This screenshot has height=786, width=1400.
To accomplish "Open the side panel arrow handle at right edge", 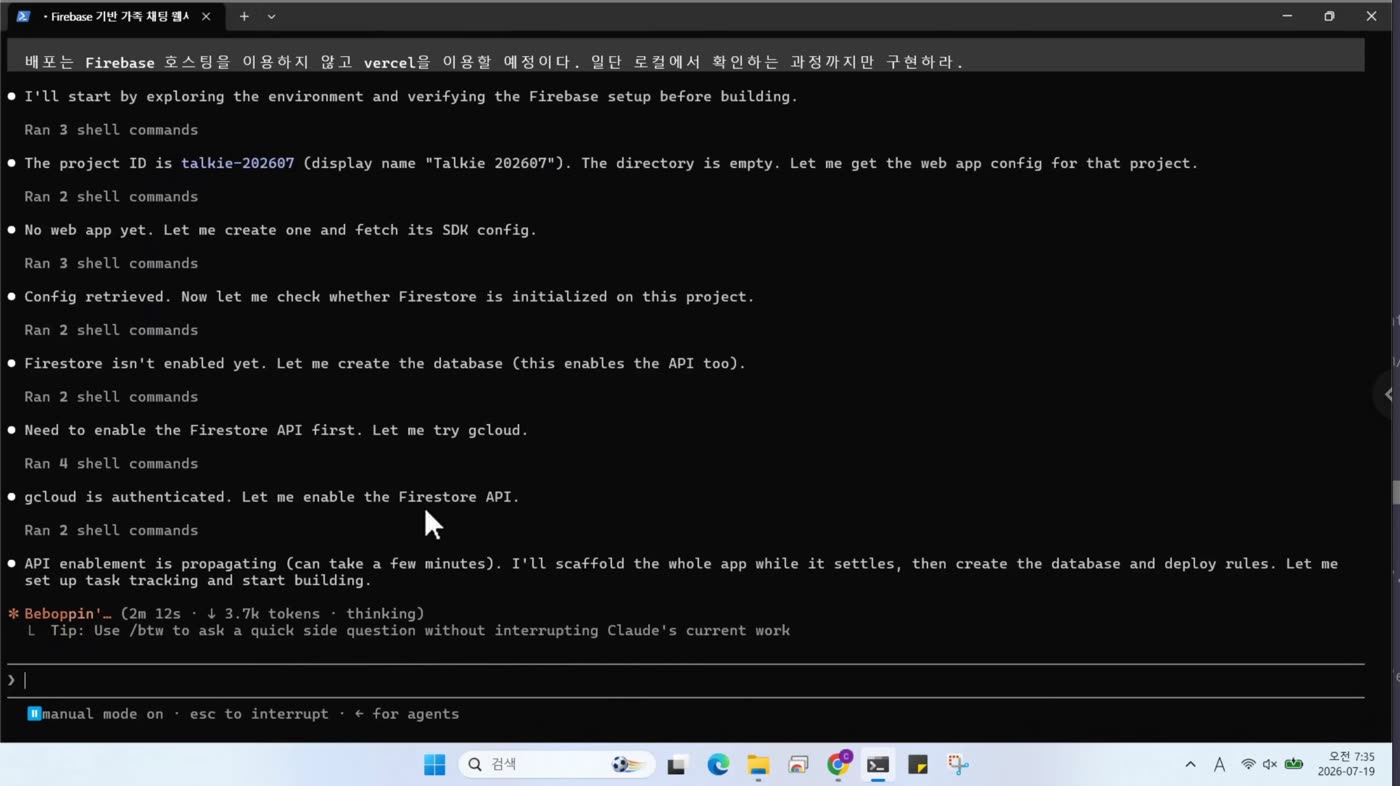I will (1388, 394).
